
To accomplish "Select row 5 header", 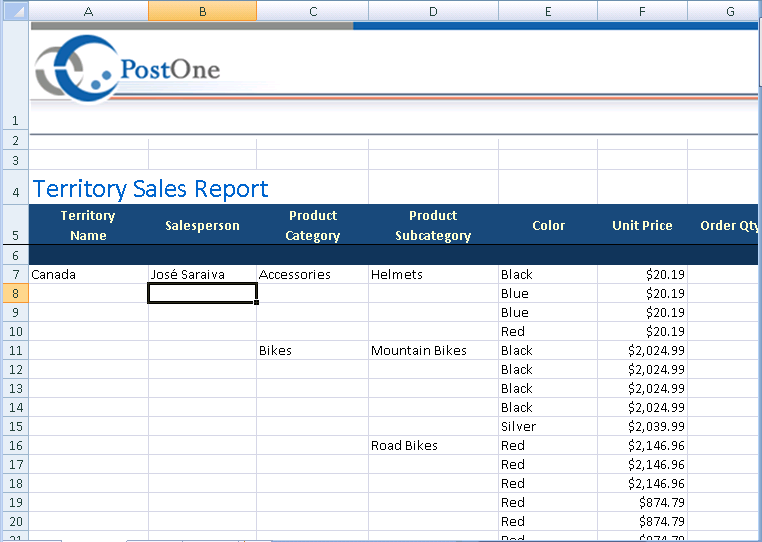I will 16,225.
